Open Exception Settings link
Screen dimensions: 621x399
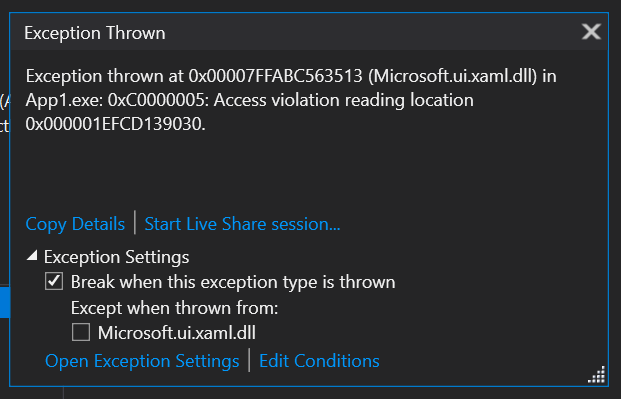pos(142,361)
